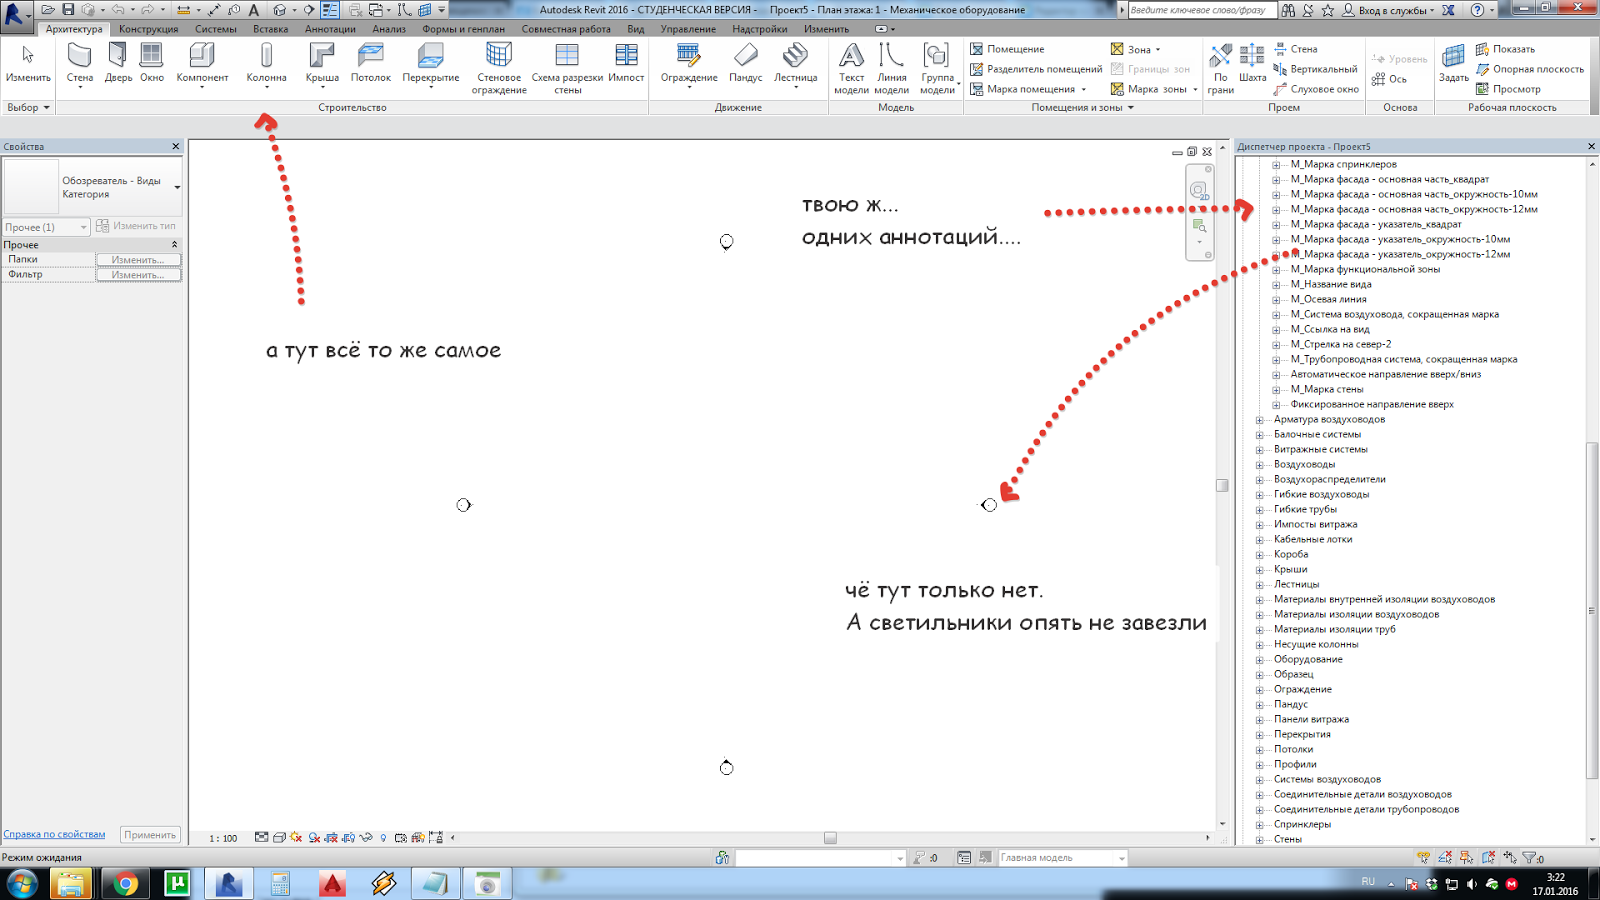Click Разделитель помещений tool
This screenshot has width=1600, height=900.
(1036, 69)
